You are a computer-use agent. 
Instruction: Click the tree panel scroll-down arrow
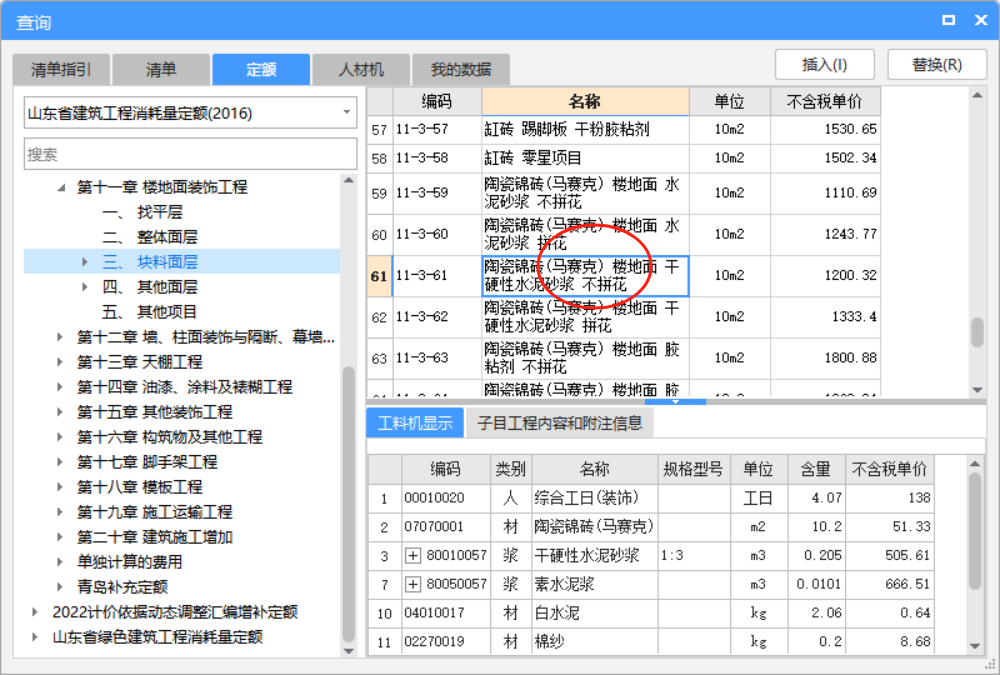click(x=348, y=651)
